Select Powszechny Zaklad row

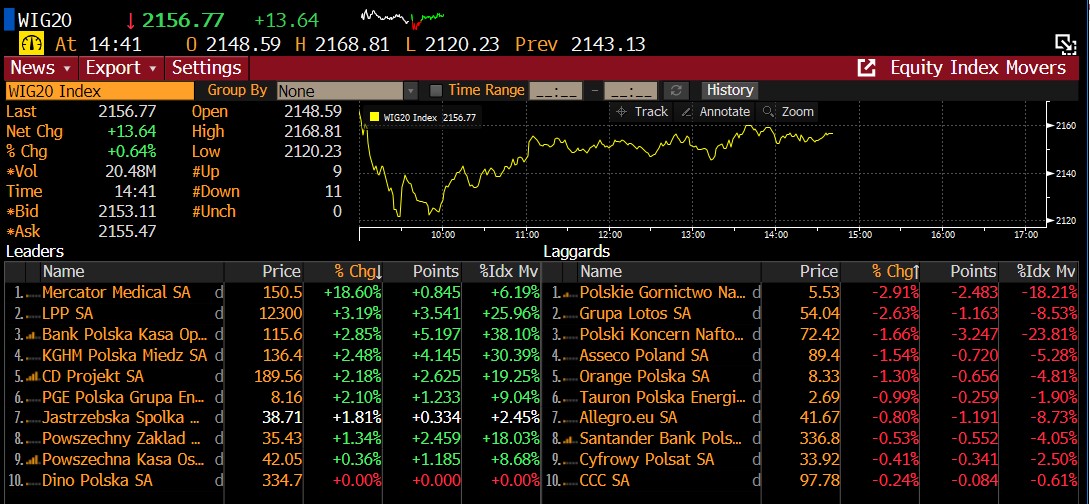[x=272, y=439]
